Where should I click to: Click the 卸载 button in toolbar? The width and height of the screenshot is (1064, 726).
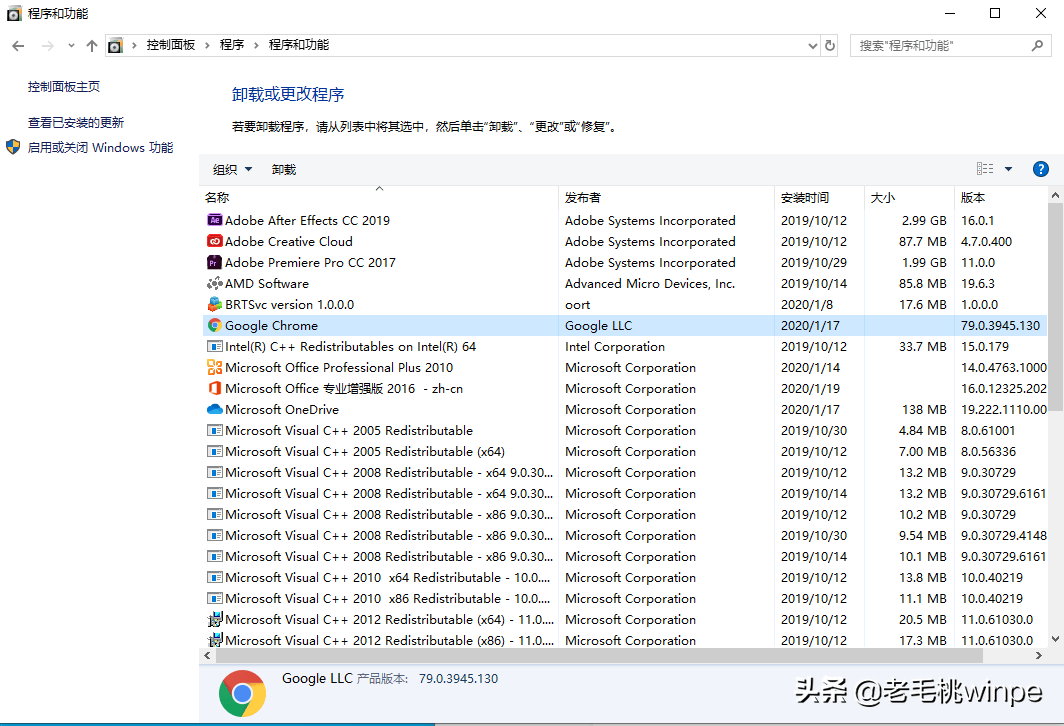click(284, 170)
